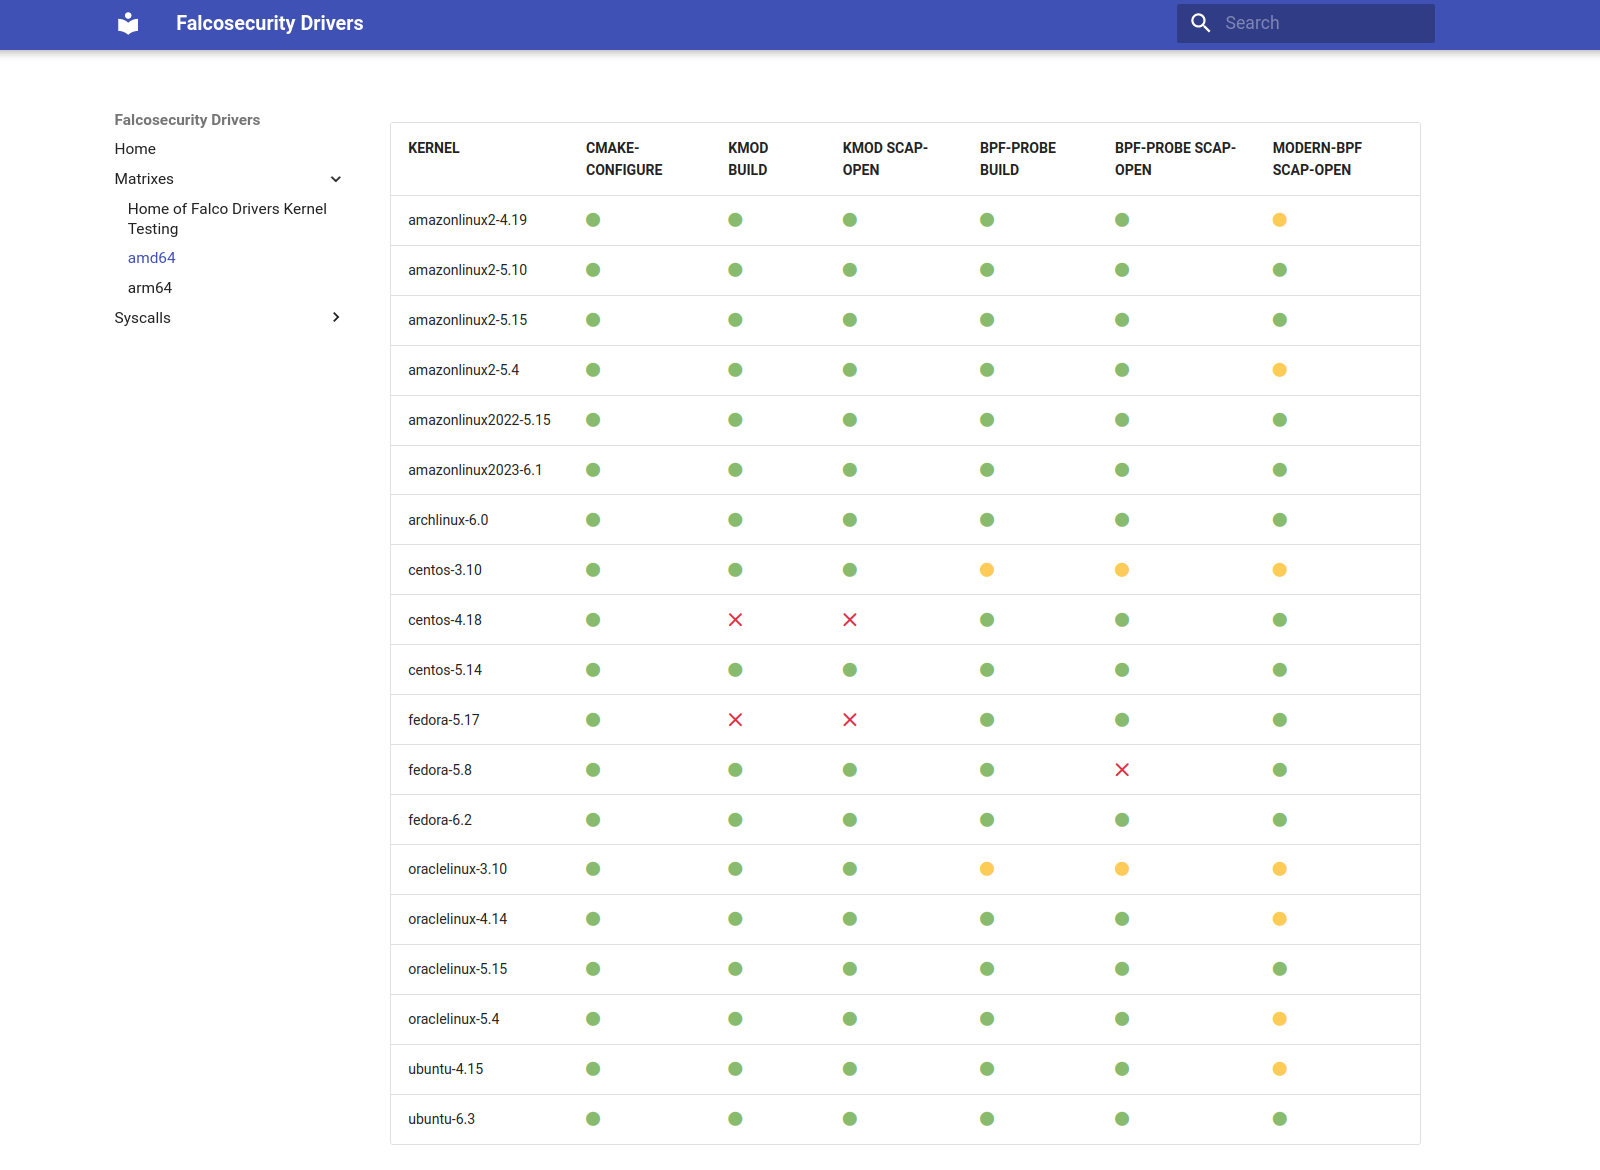Click the Falcosecurity logo icon in header
This screenshot has height=1170, width=1600.
click(128, 23)
